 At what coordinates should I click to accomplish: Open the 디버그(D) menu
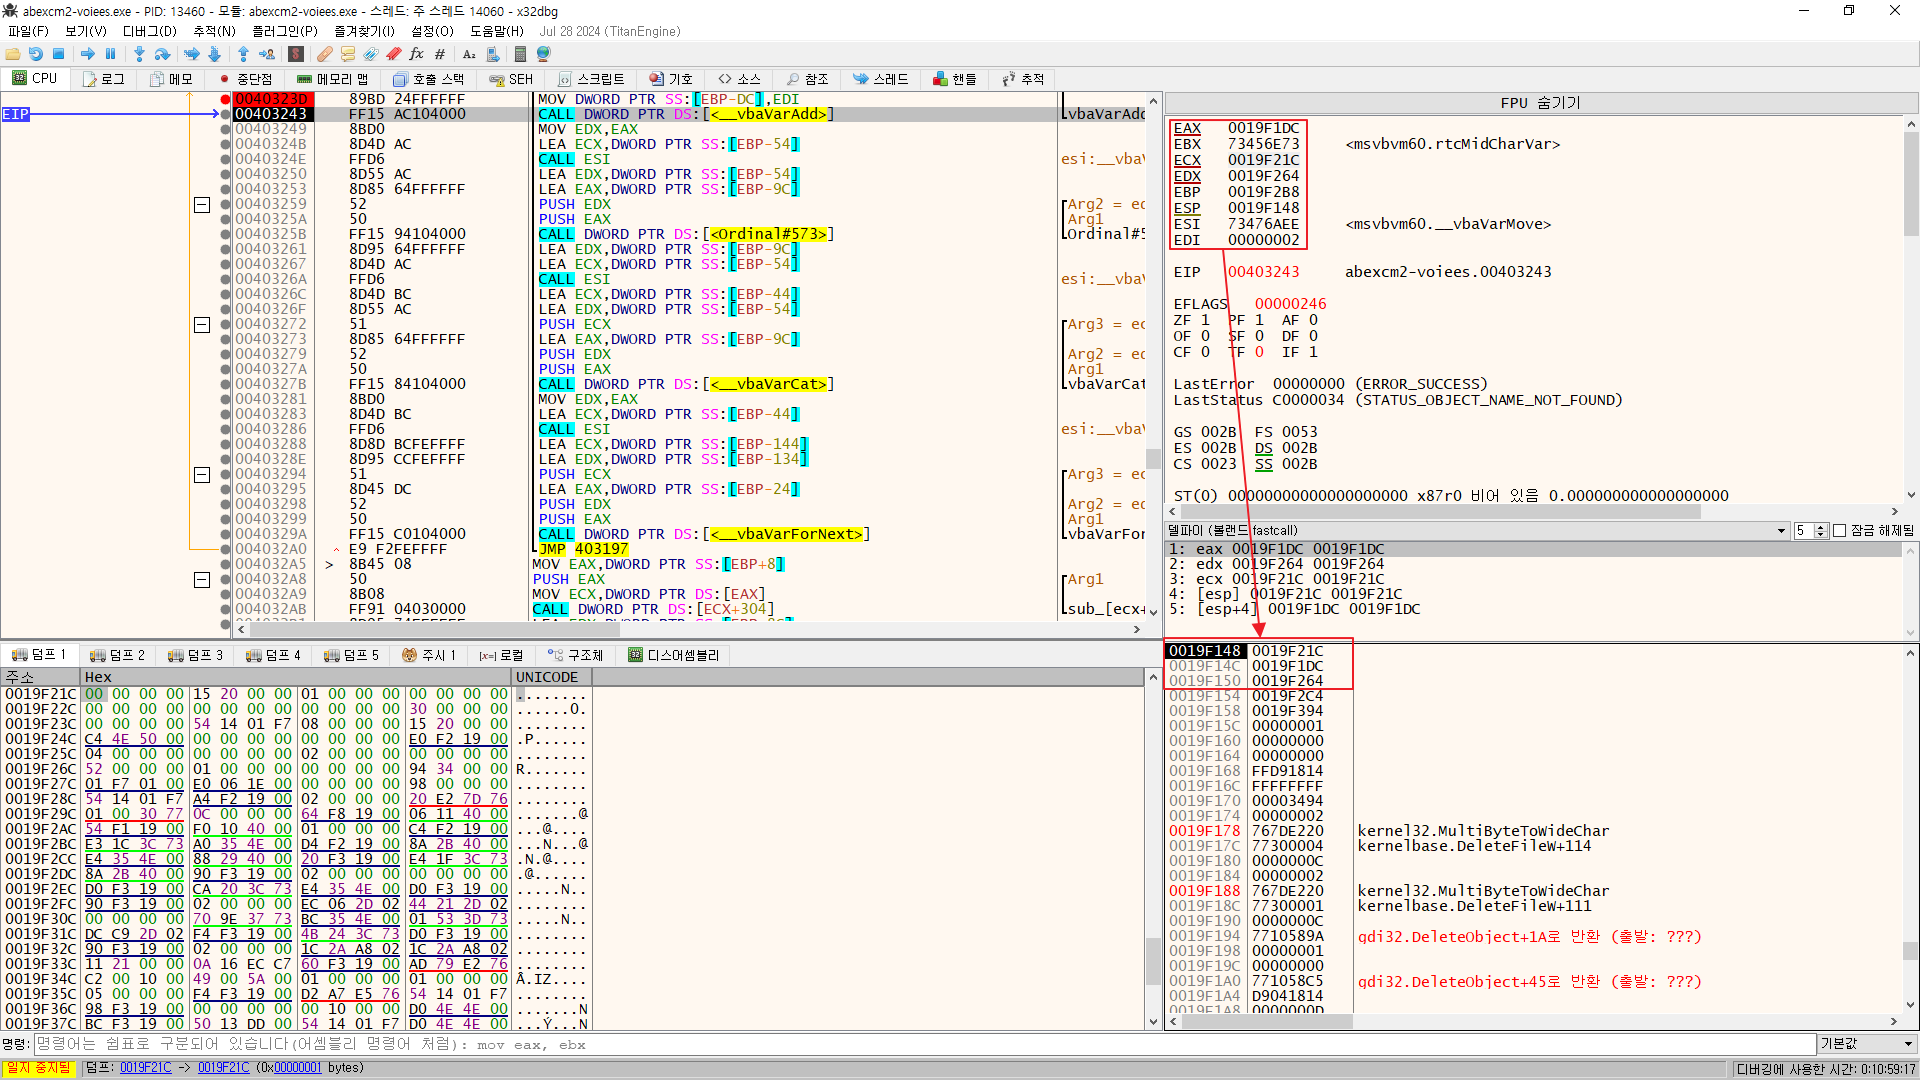point(149,31)
